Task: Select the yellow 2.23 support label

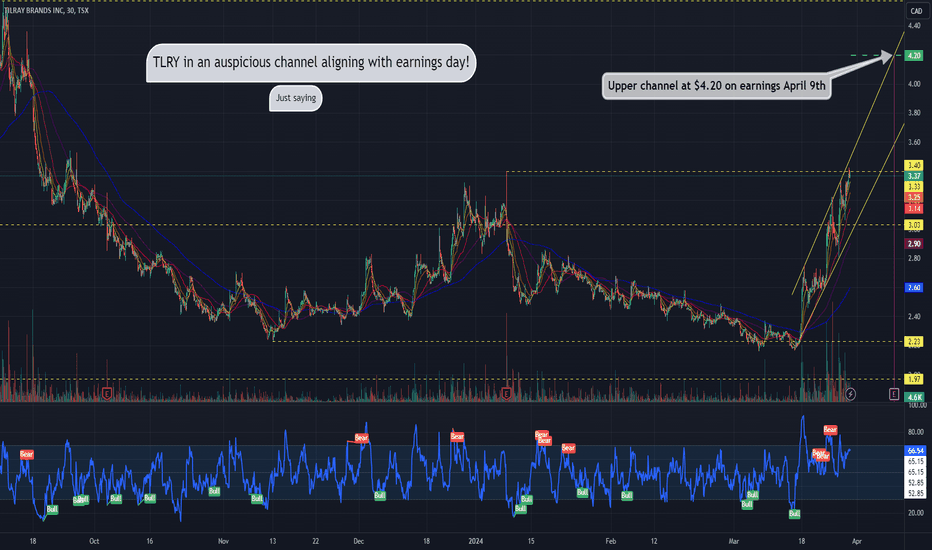Action: point(914,341)
